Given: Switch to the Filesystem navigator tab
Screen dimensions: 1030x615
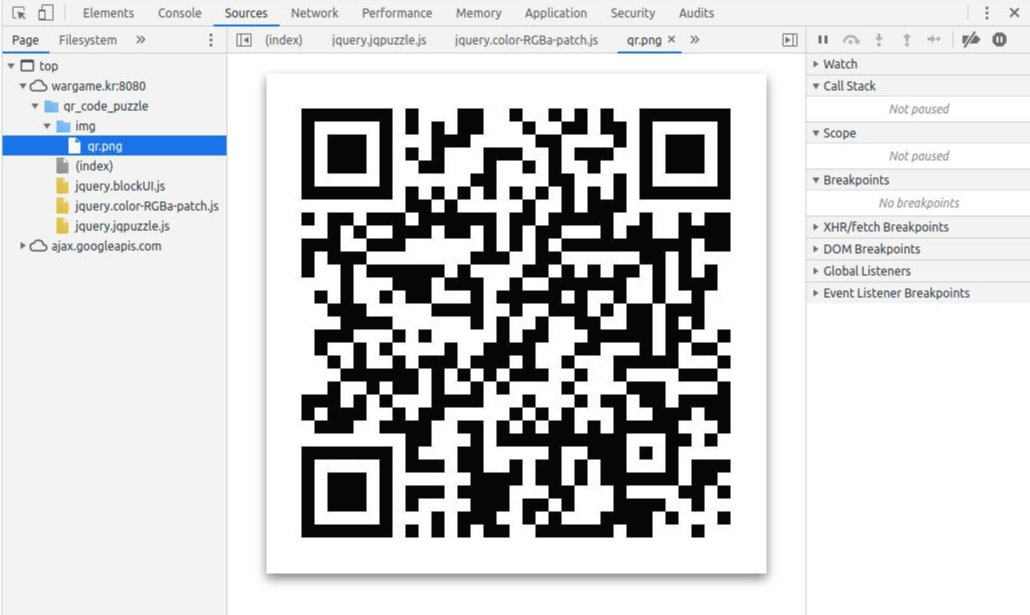Looking at the screenshot, I should point(88,40).
